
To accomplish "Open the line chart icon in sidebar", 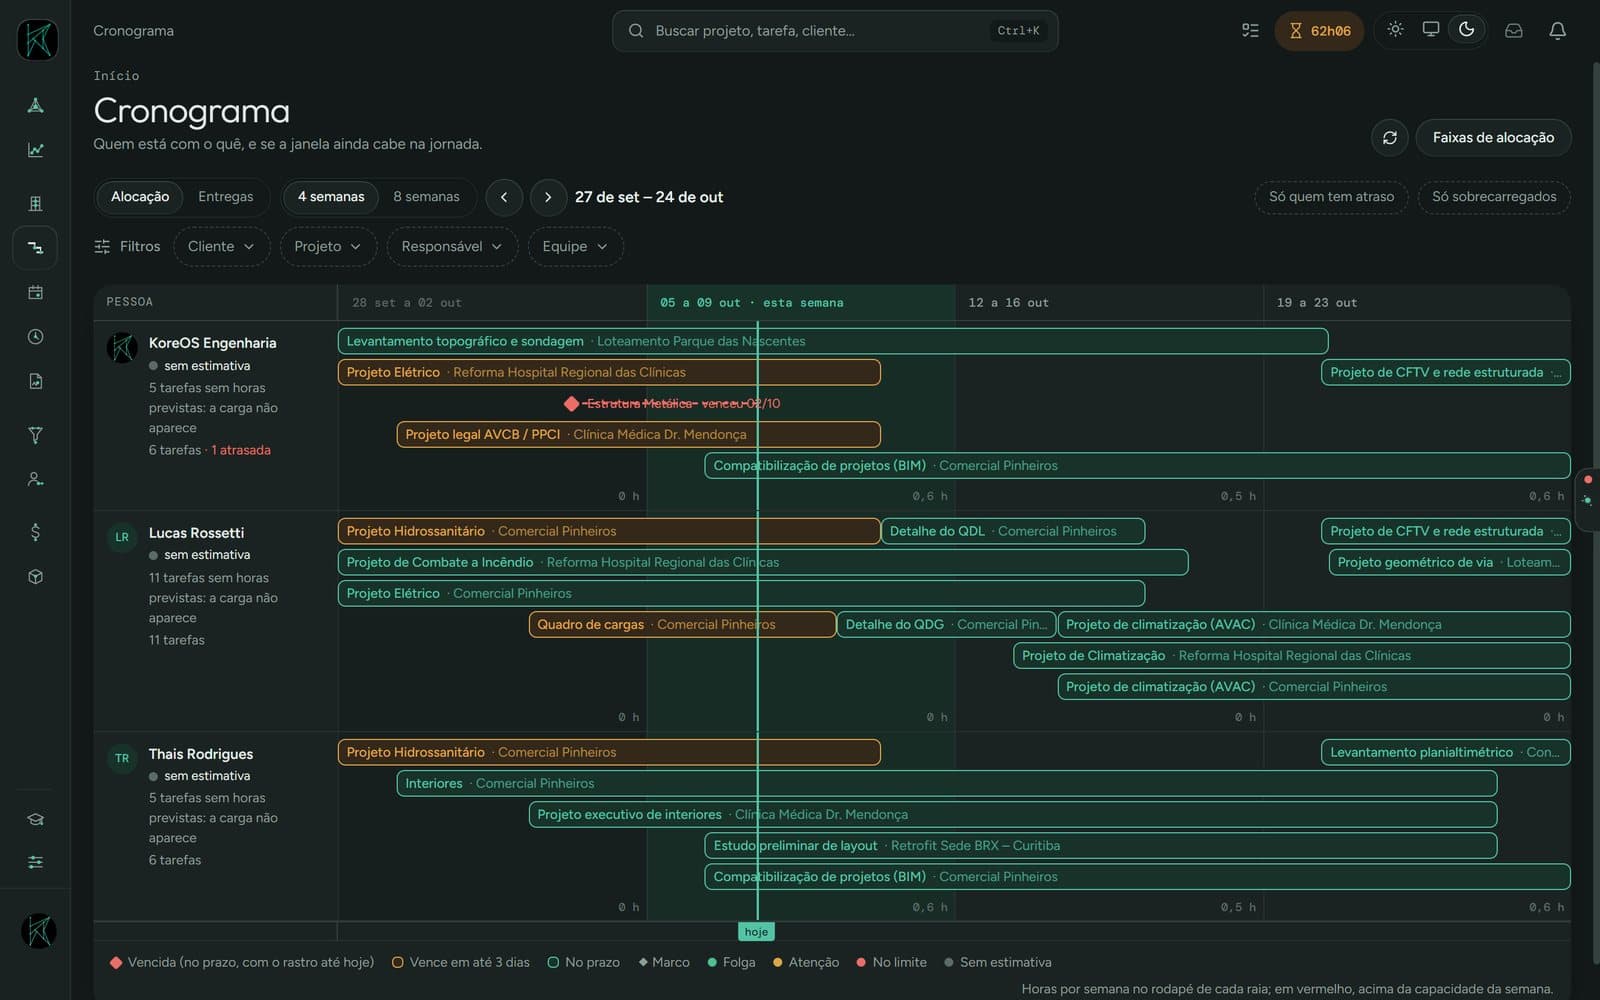I will 35,150.
